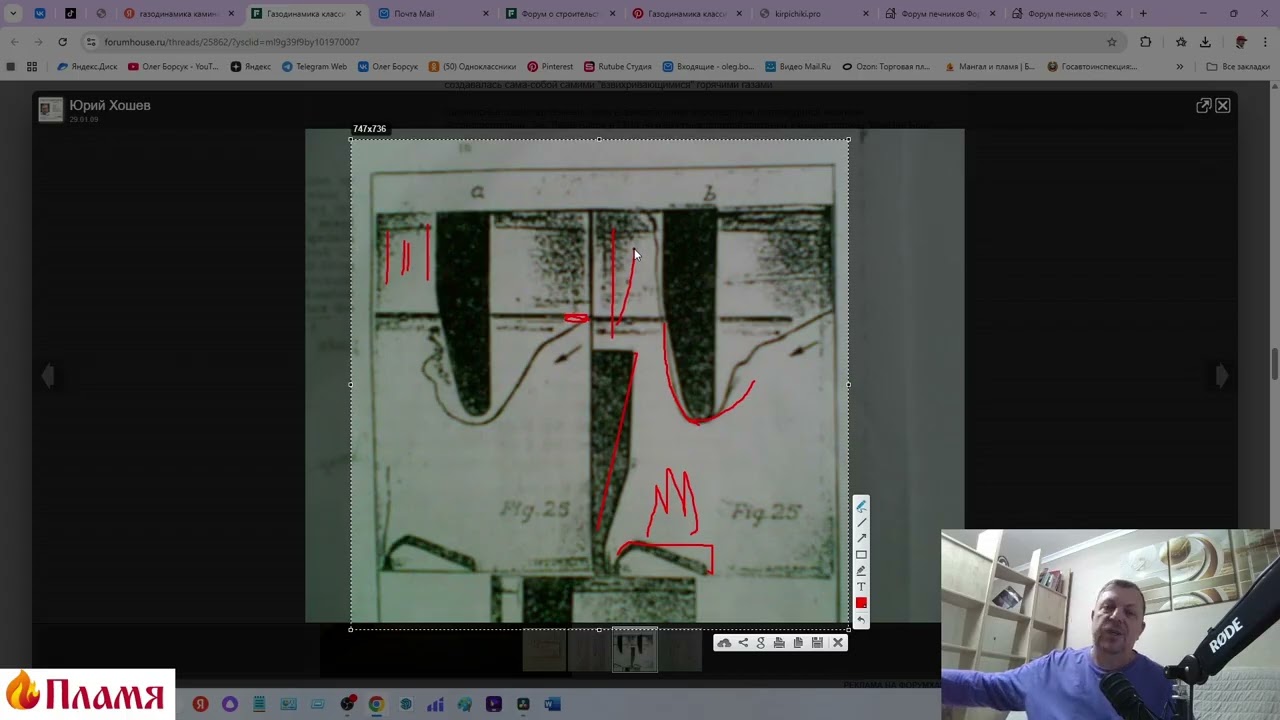Open OBS Studio from the taskbar
Viewport: 1280px width, 720px height.
(x=347, y=704)
